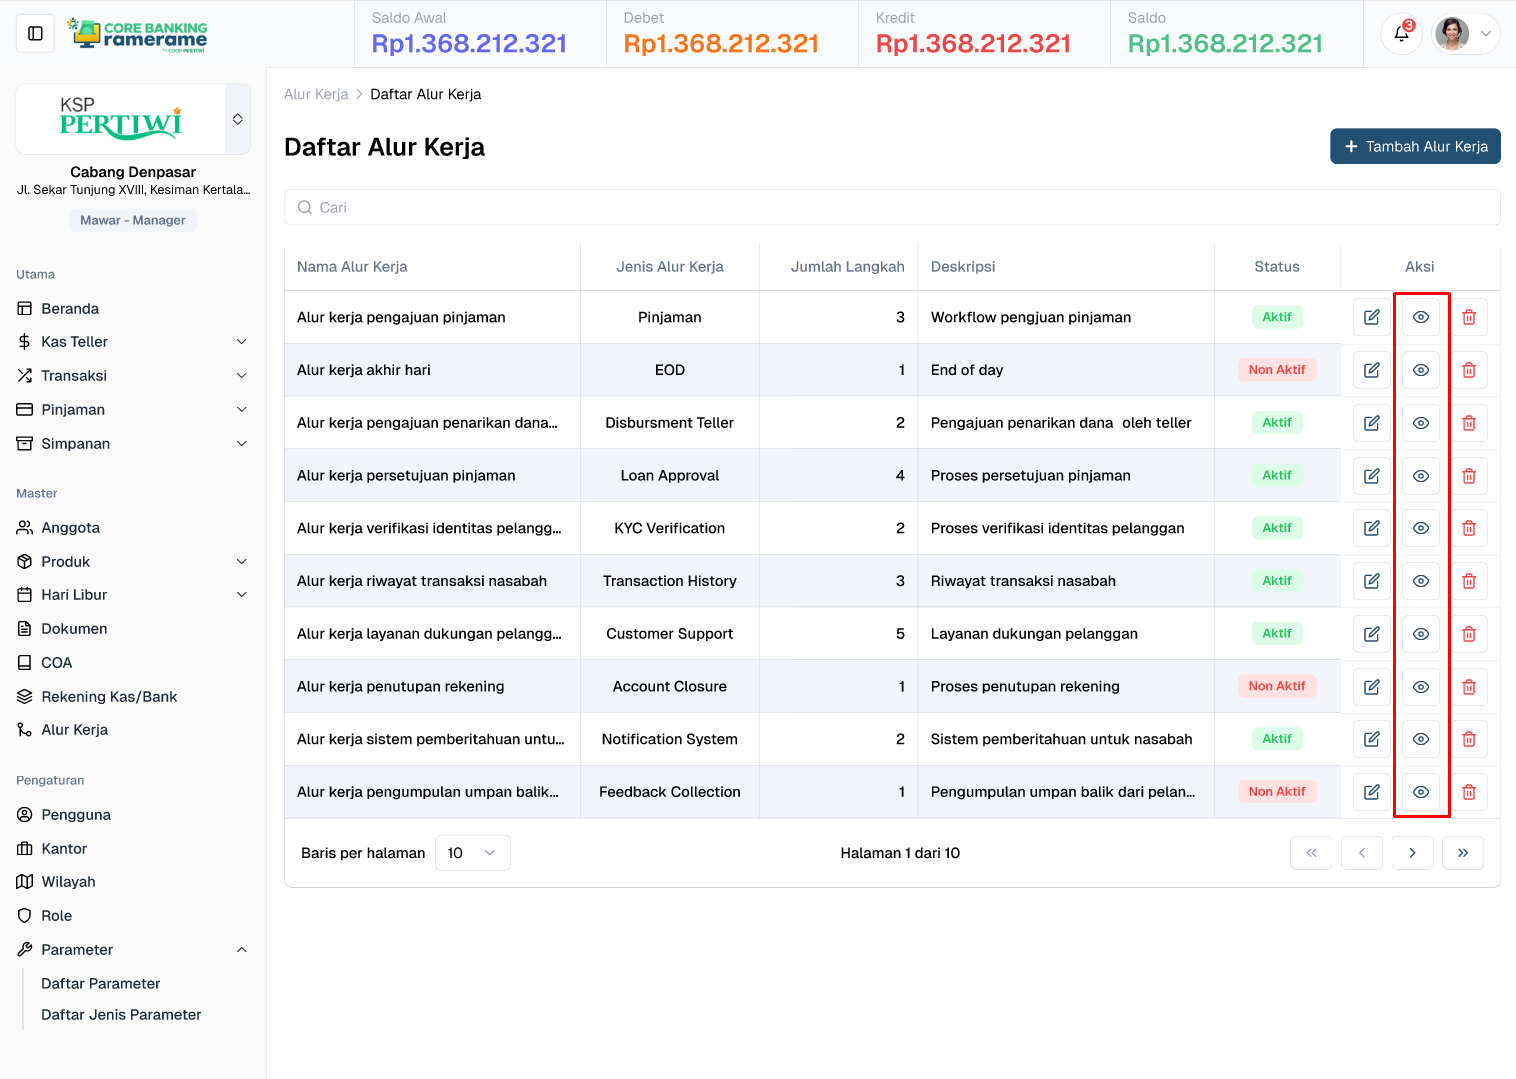This screenshot has height=1079, width=1516.
Task: Open Daftar Jenis Parameter submenu
Action: pyautogui.click(x=121, y=1015)
